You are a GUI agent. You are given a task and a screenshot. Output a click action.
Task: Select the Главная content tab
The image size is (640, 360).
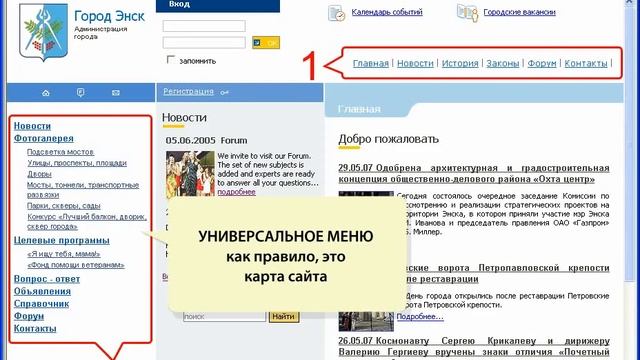pyautogui.click(x=359, y=109)
